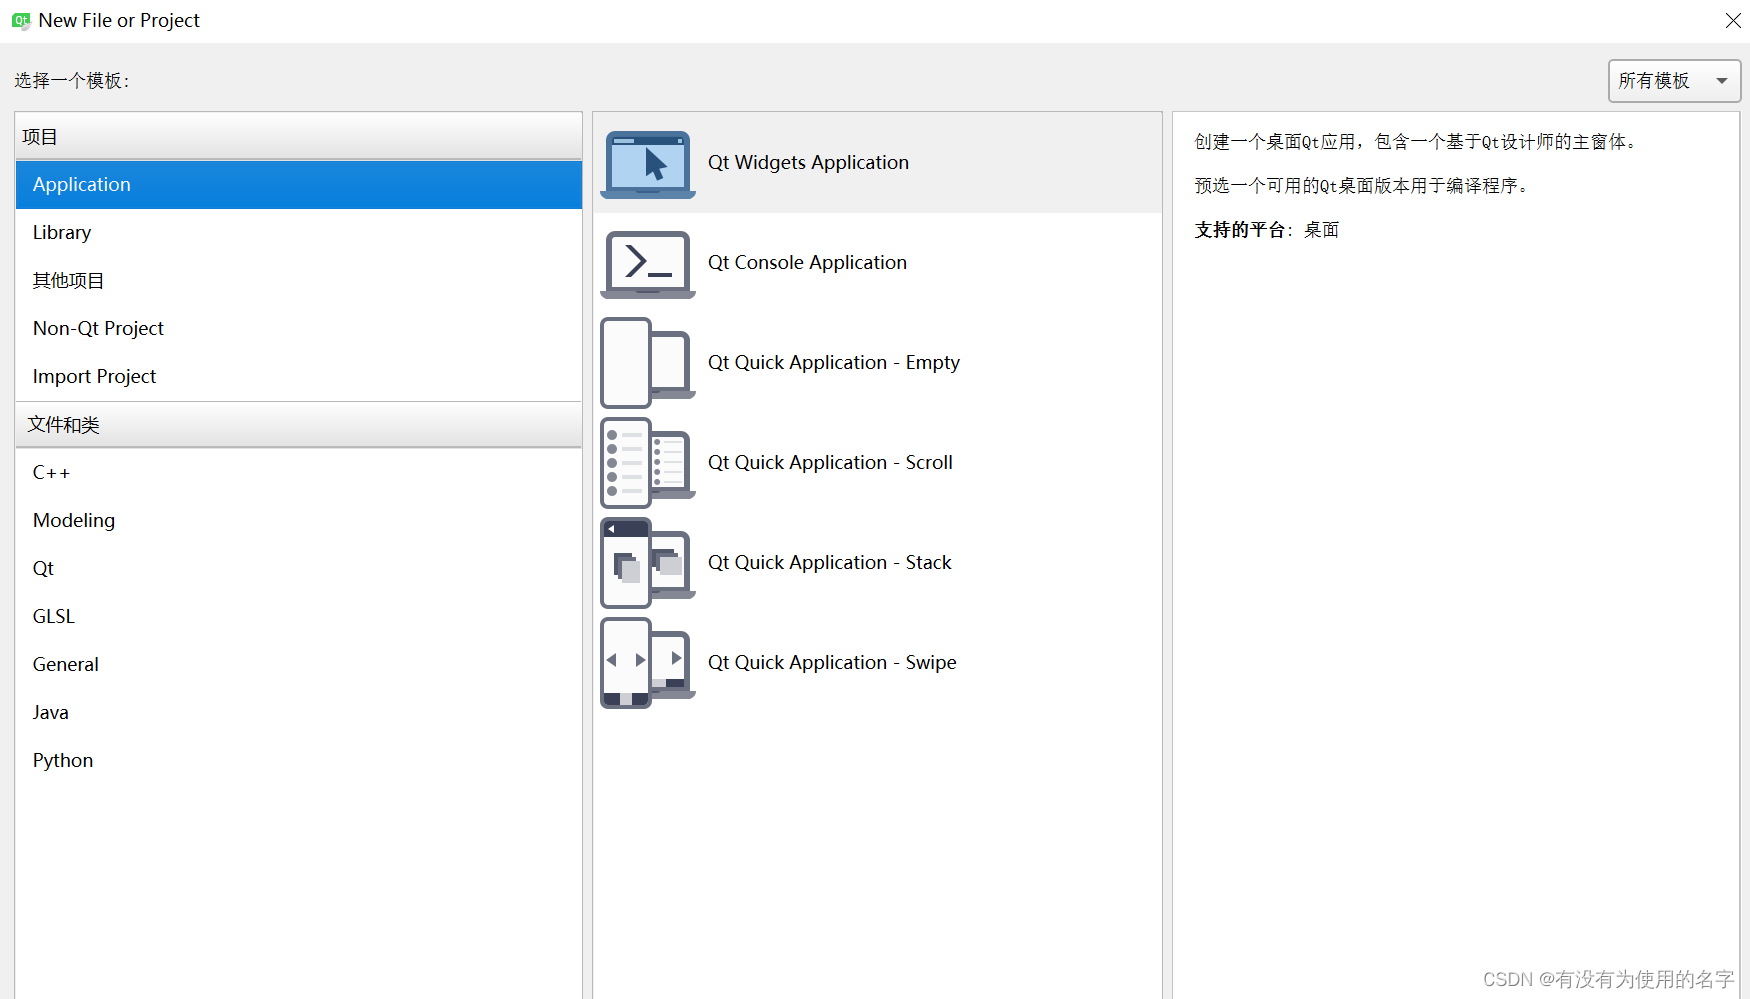Screen dimensions: 1750x999
Task: Click the Qt Quick Application Scroll icon
Action: coord(648,463)
